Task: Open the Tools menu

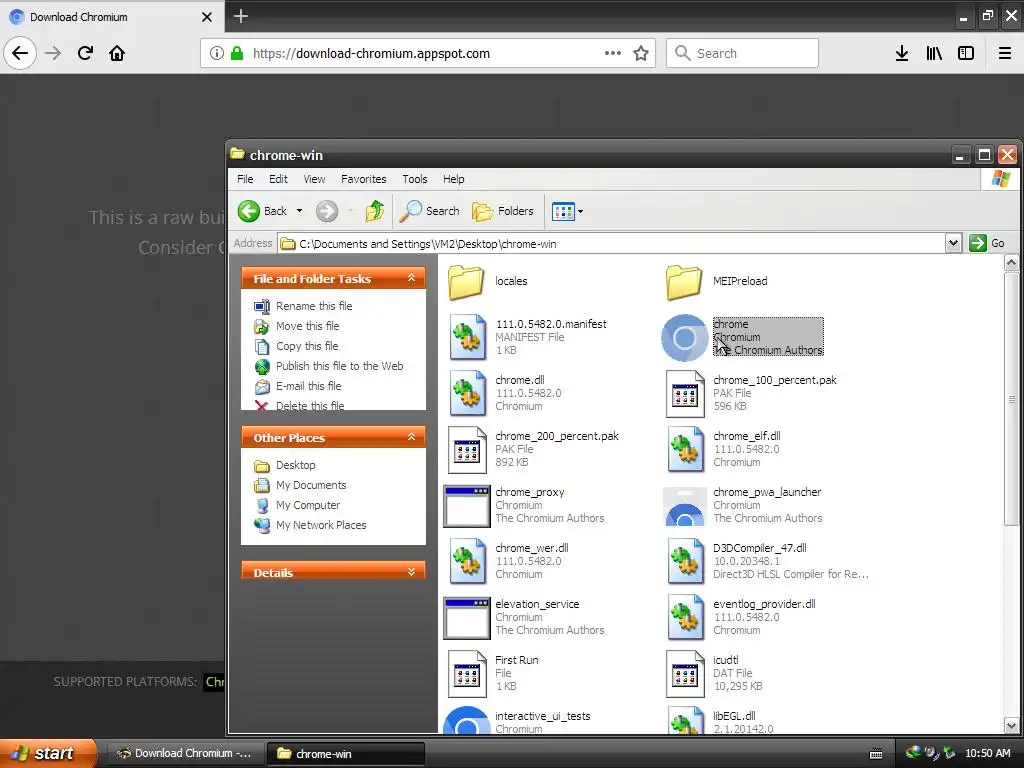Action: pyautogui.click(x=415, y=179)
